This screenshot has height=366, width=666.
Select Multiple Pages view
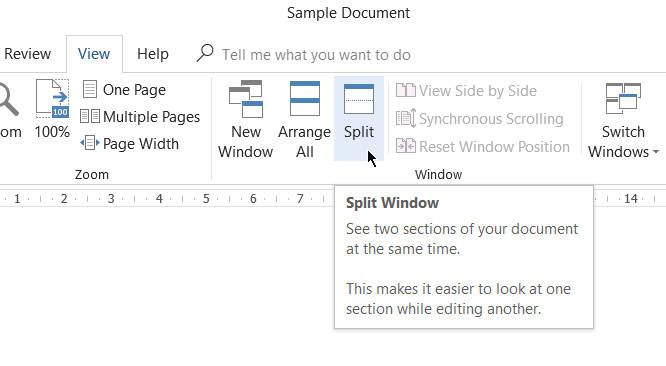click(x=140, y=116)
